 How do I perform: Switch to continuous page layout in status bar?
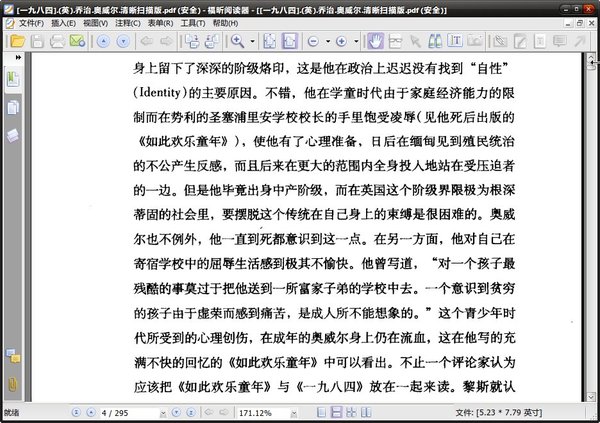point(336,412)
